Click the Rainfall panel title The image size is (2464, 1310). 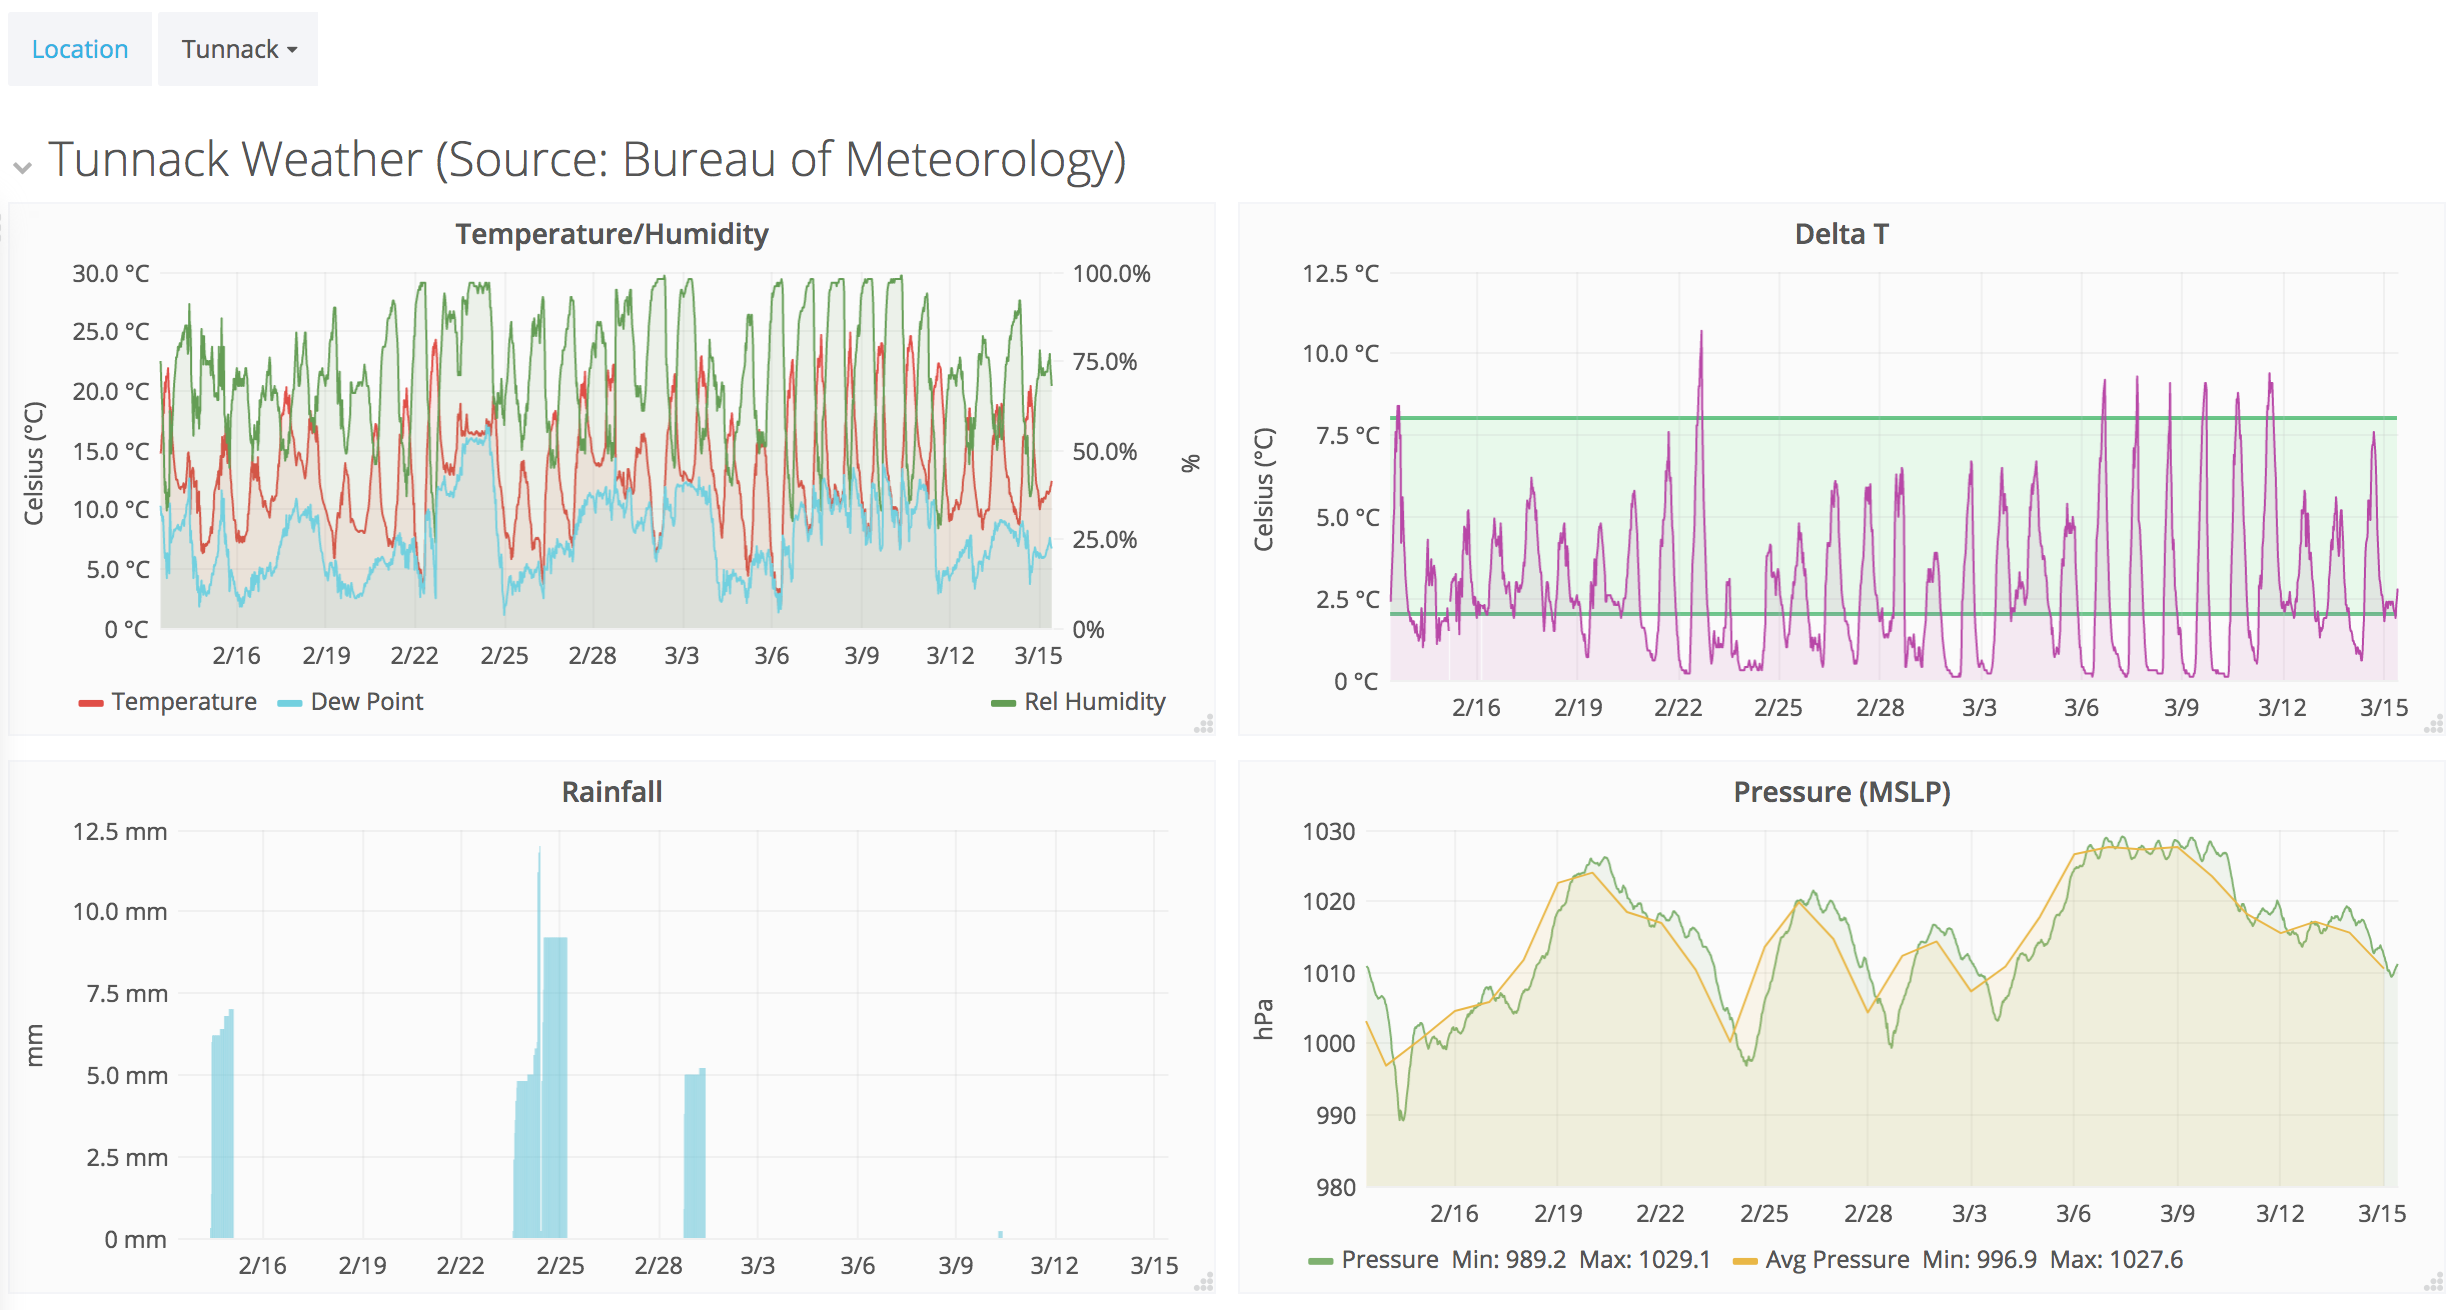pos(611,792)
